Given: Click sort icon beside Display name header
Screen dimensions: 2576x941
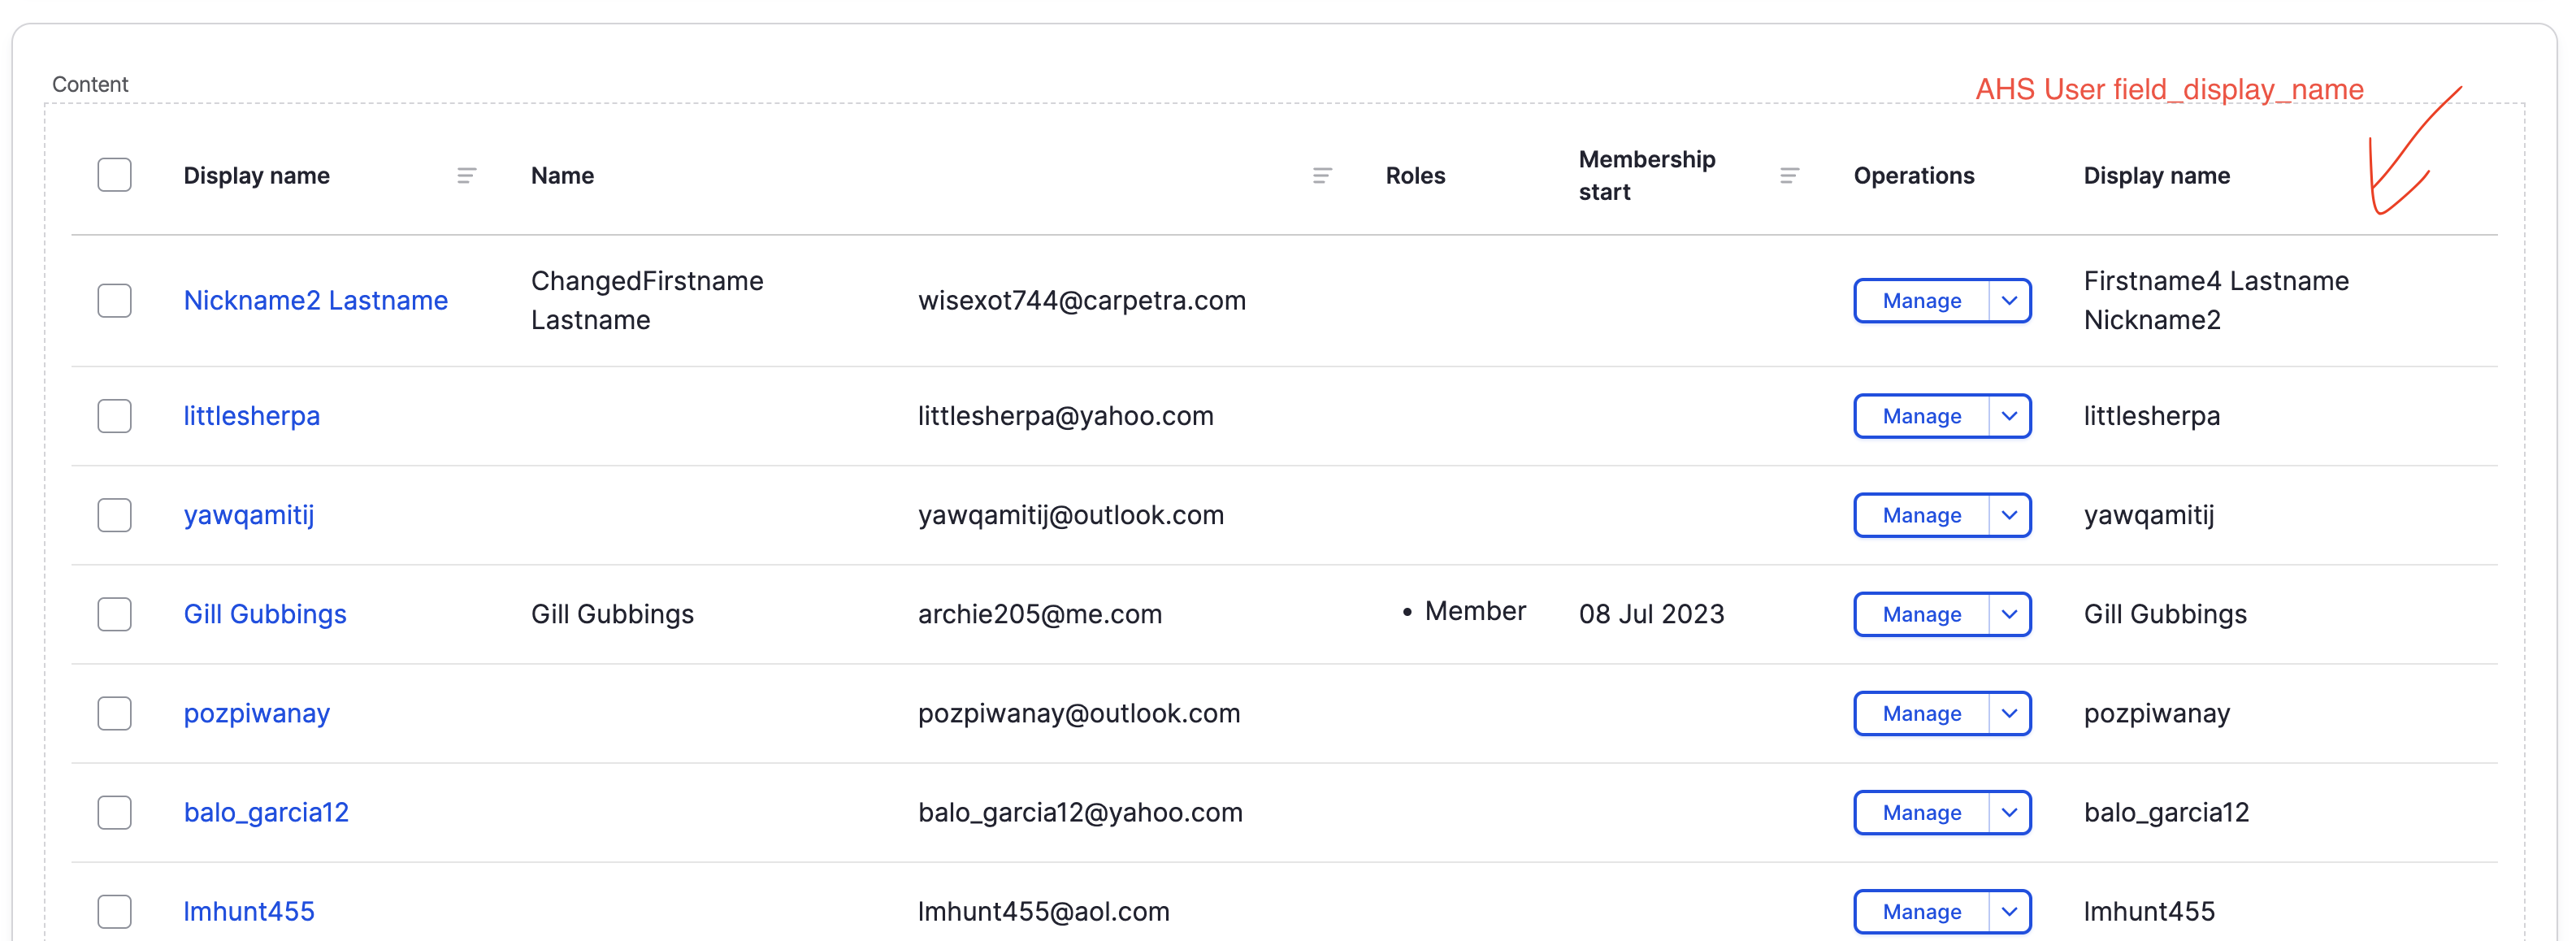Looking at the screenshot, I should click(x=466, y=176).
